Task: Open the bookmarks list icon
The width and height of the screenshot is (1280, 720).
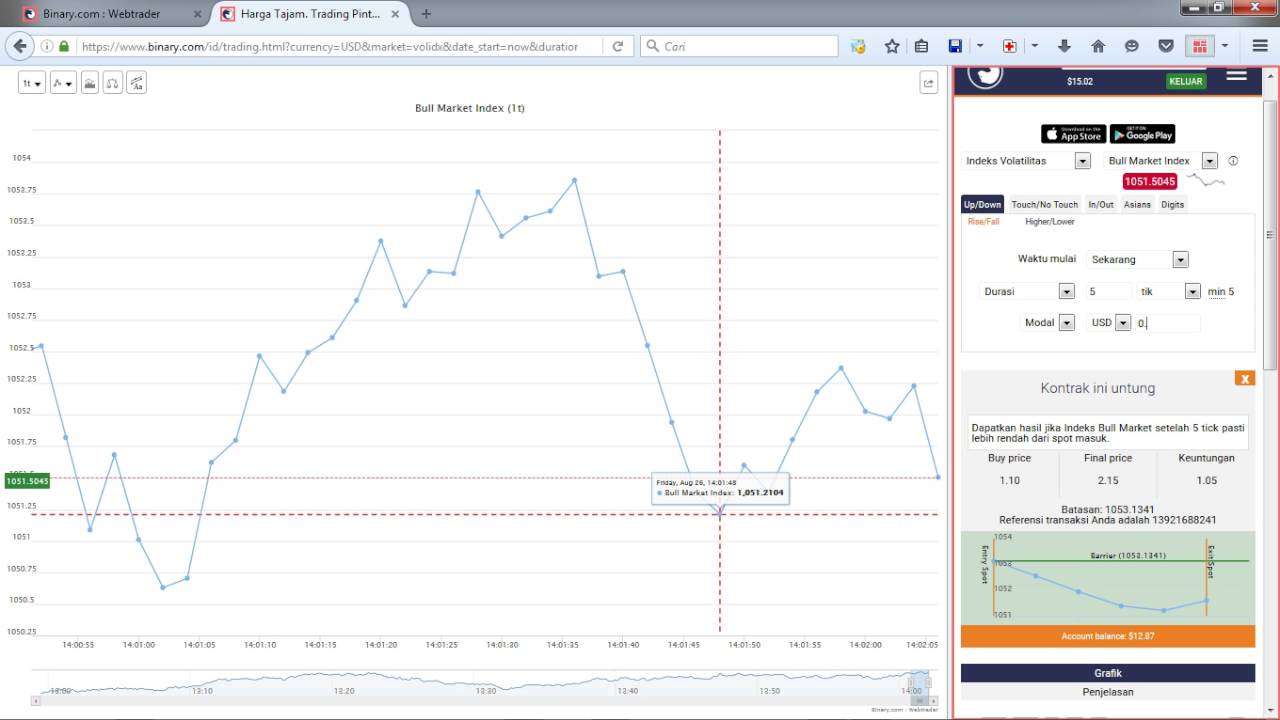Action: tap(922, 46)
